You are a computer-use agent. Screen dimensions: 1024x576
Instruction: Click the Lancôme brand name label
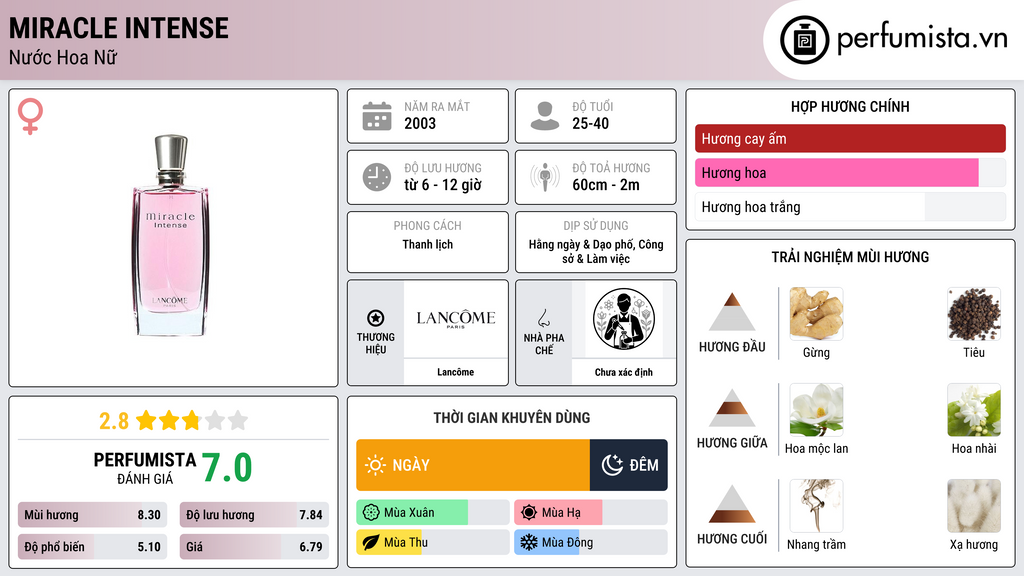point(456,372)
